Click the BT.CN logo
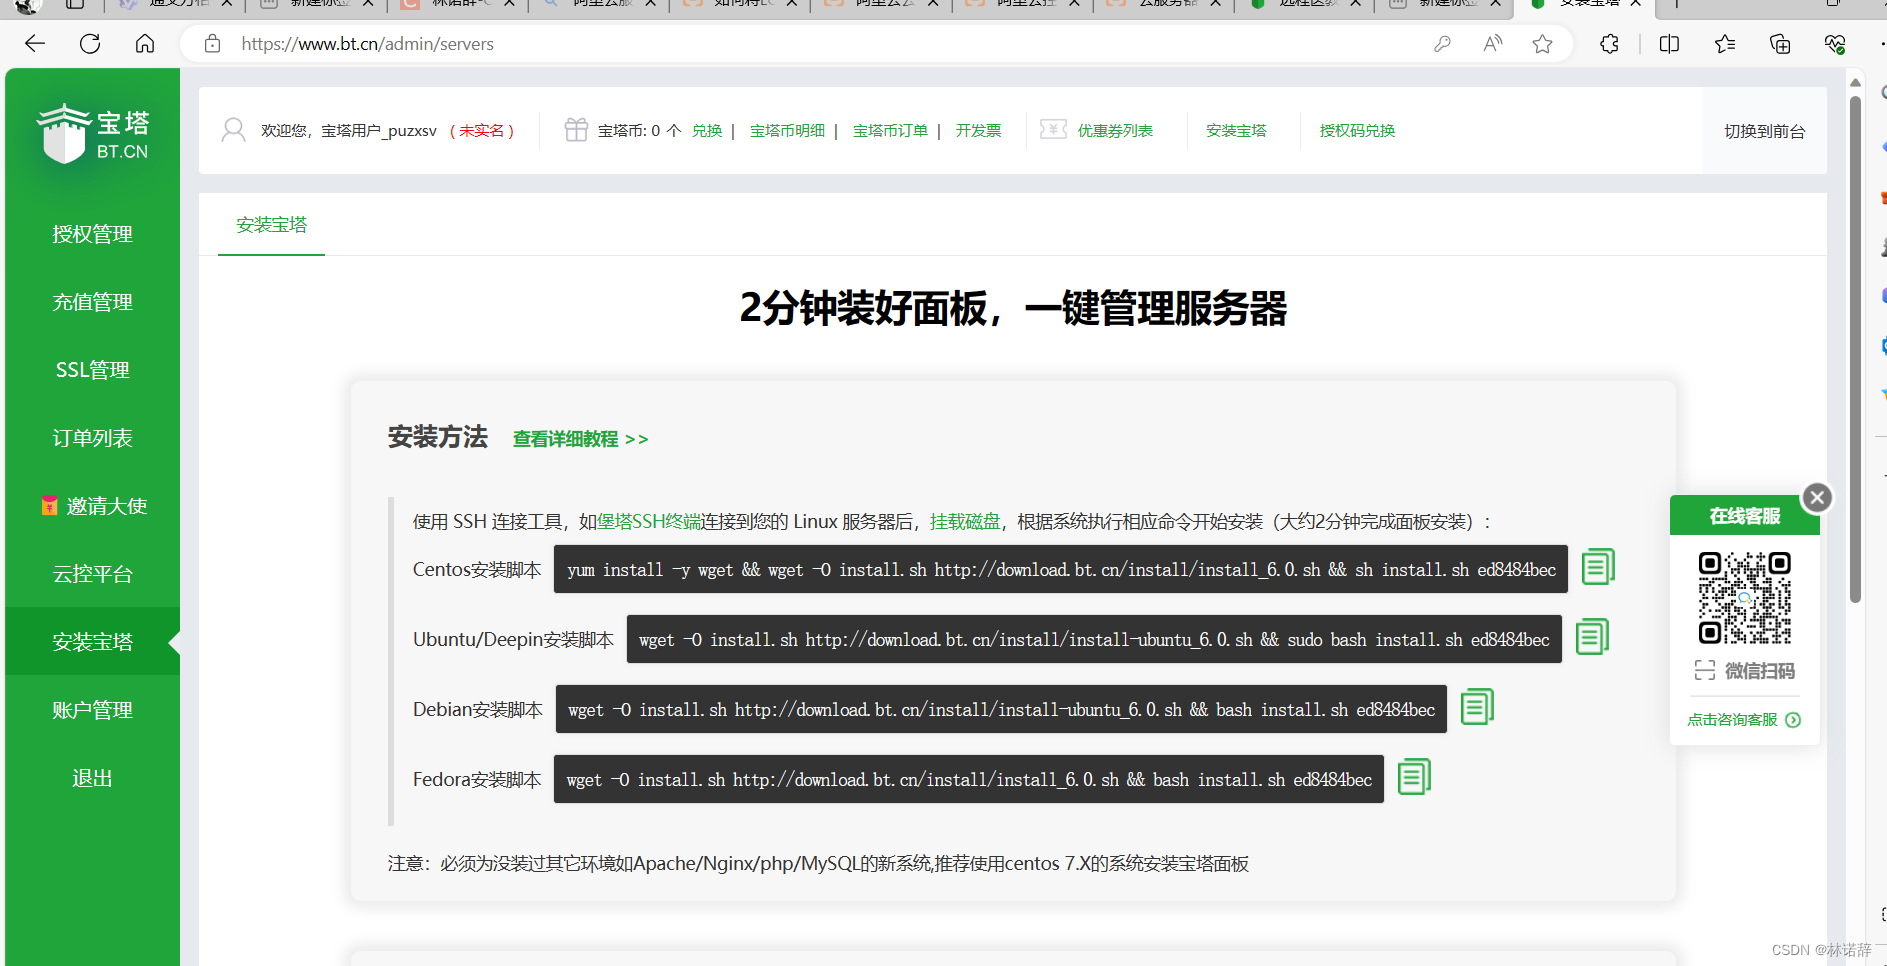The height and width of the screenshot is (966, 1887). click(93, 134)
